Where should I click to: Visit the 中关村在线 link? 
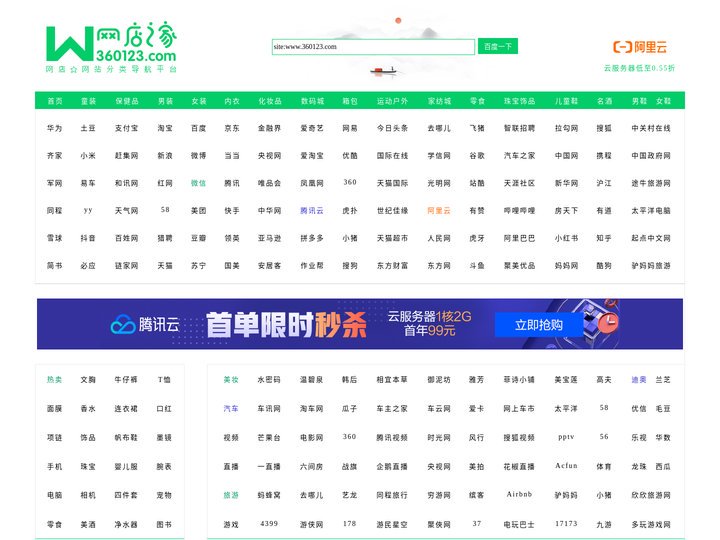click(x=651, y=128)
